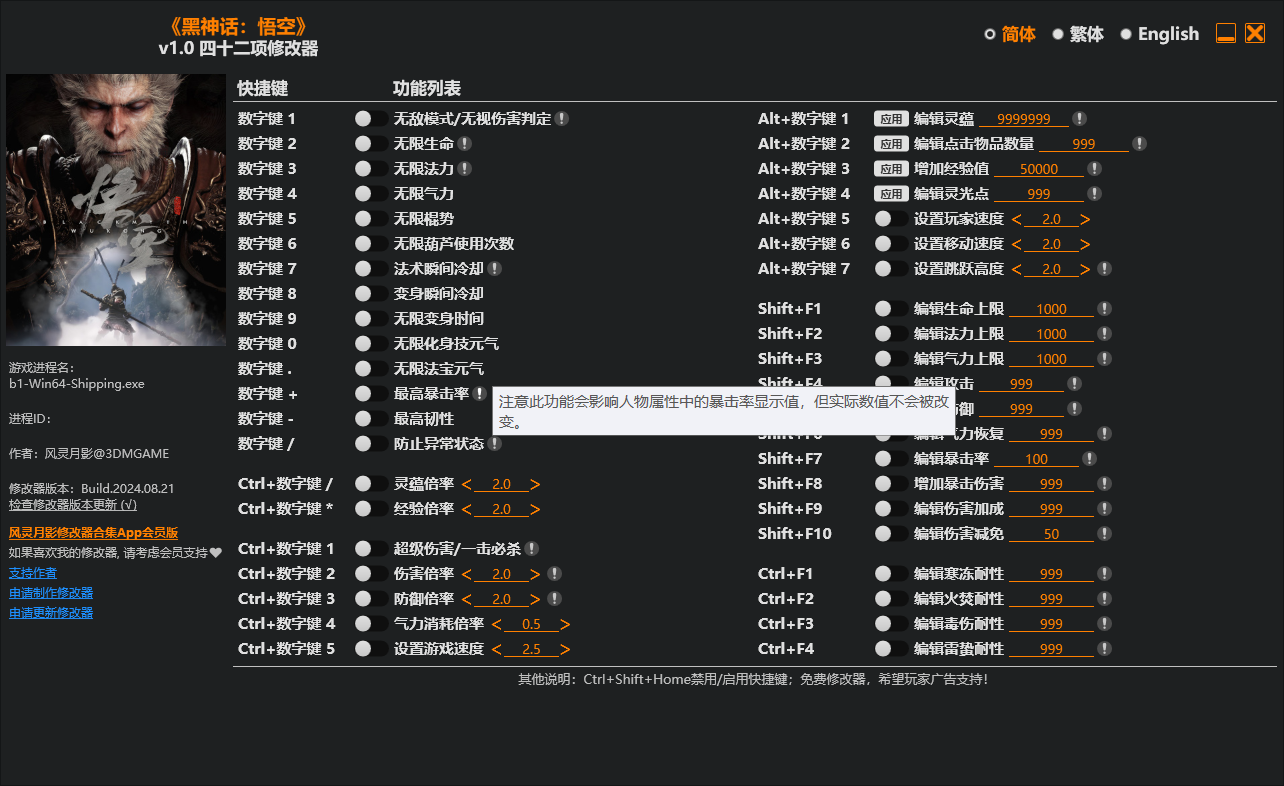Click info icon beside 编辑寒冻耐性 value
The height and width of the screenshot is (786, 1284).
(1104, 574)
